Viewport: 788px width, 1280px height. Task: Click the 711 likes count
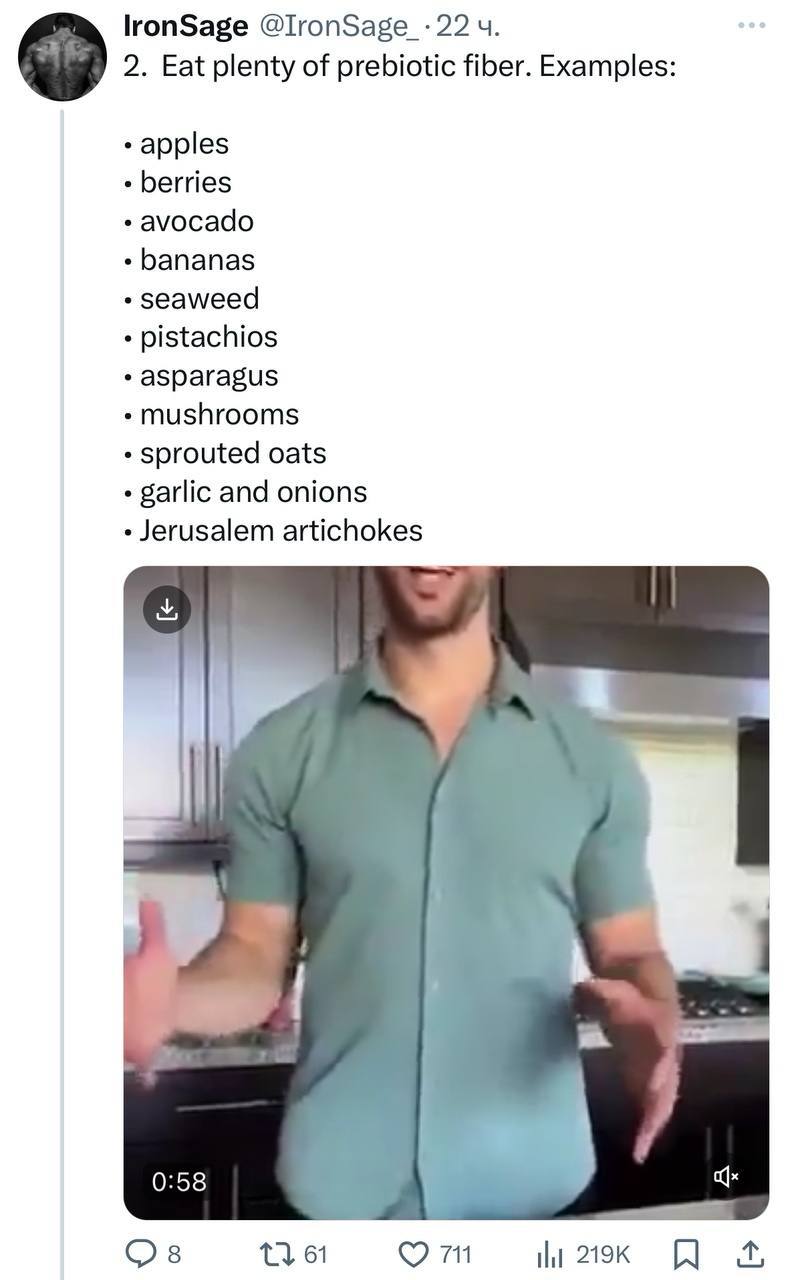(x=455, y=1253)
